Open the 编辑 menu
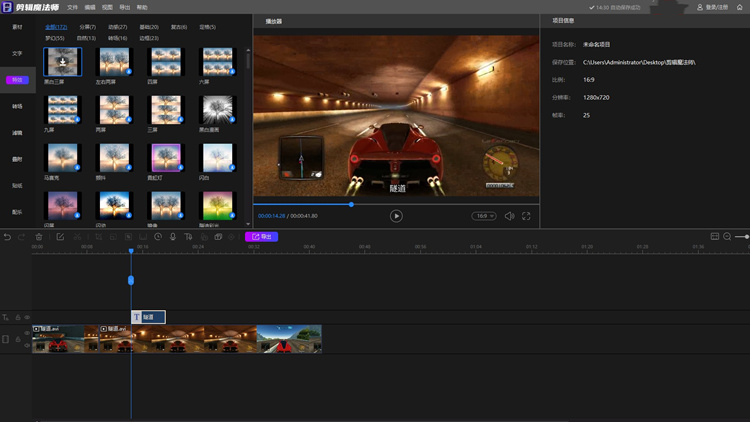The width and height of the screenshot is (750, 422). pyautogui.click(x=90, y=8)
